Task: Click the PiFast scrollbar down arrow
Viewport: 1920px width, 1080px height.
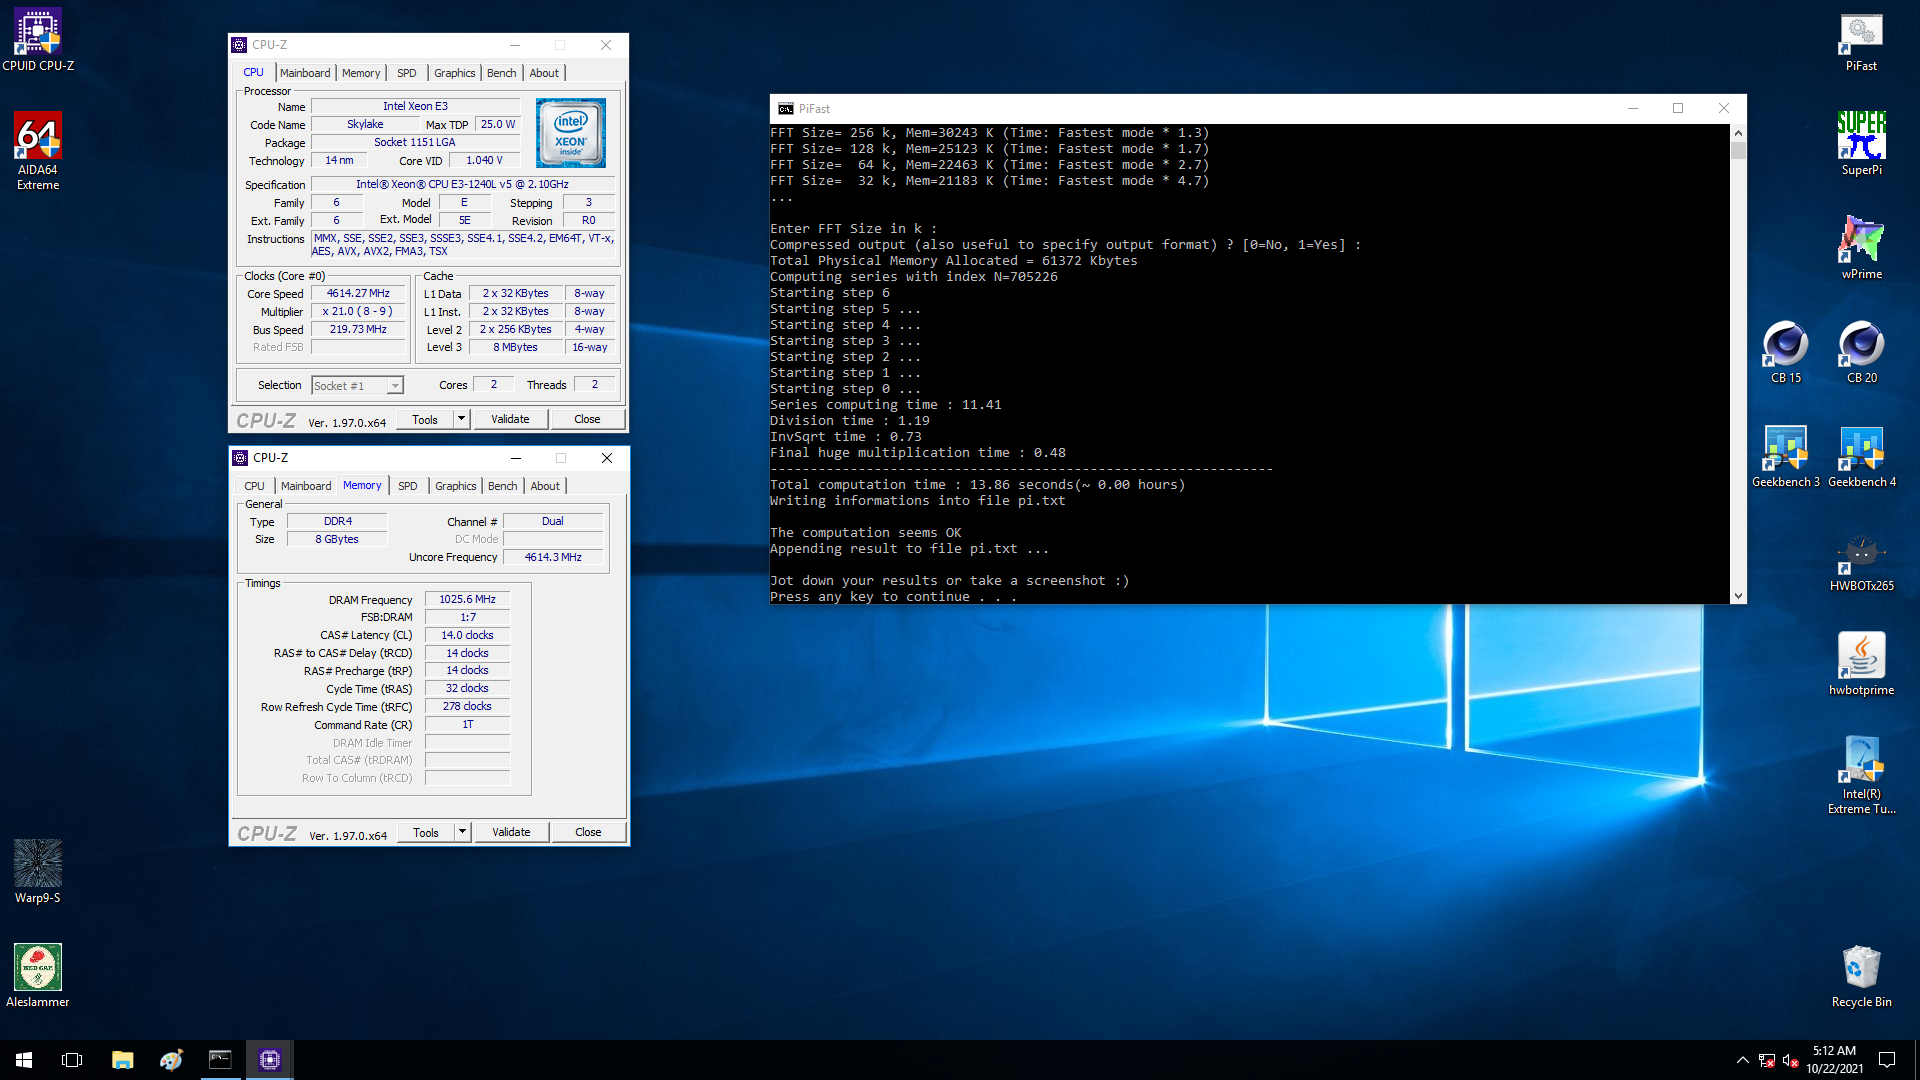Action: coord(1738,595)
